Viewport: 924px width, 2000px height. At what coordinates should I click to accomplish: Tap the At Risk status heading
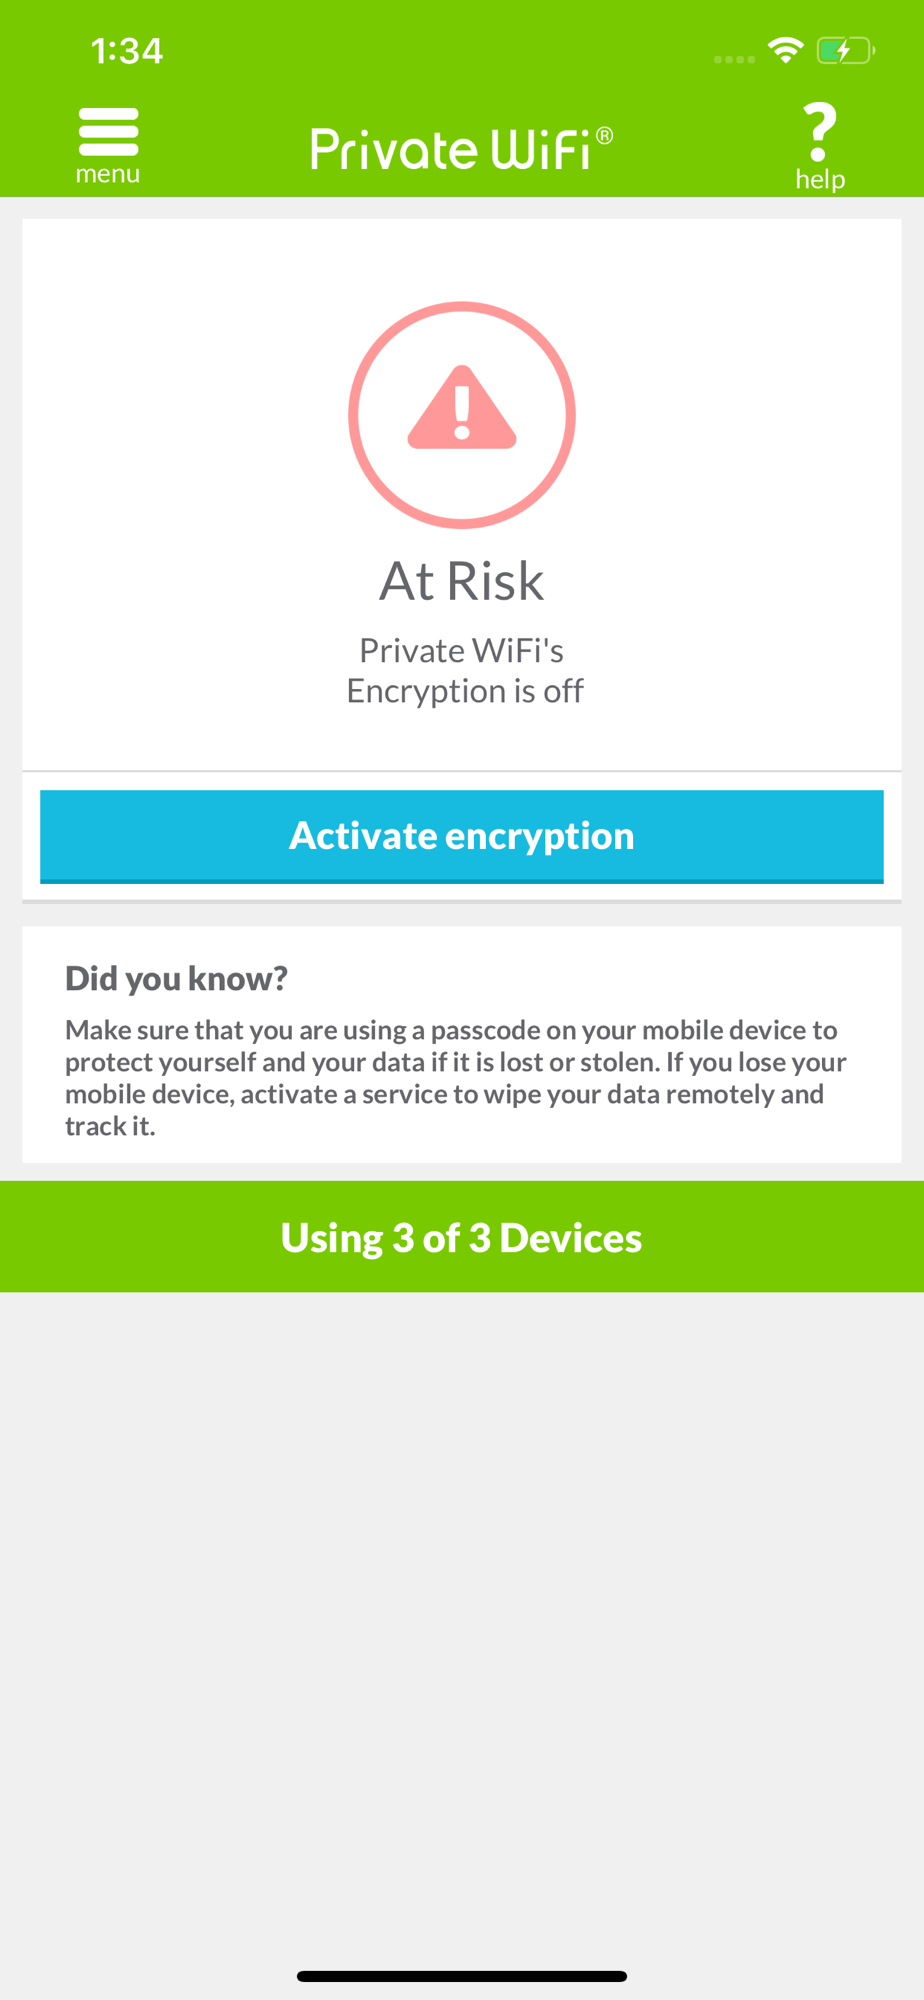click(x=462, y=581)
